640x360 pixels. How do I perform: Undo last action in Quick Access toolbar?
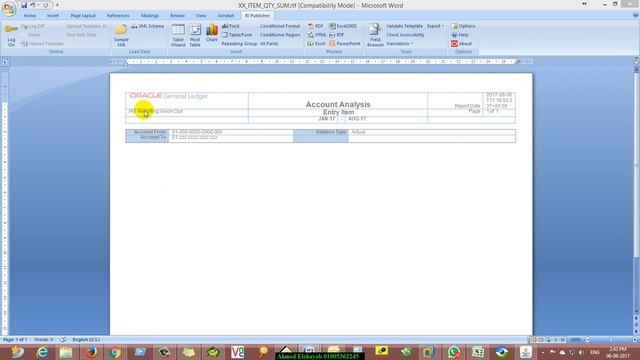32,5
